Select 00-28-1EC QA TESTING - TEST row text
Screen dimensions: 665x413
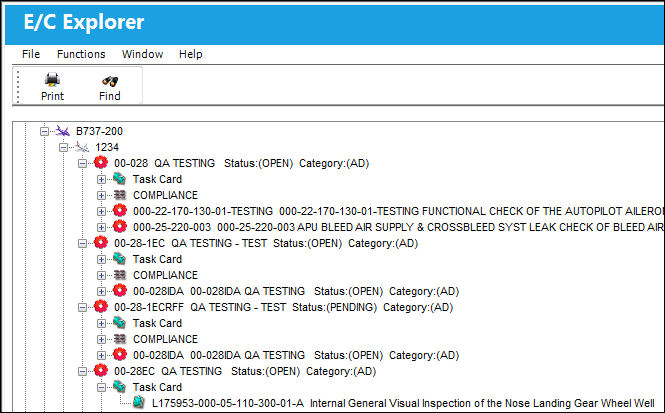(266, 243)
